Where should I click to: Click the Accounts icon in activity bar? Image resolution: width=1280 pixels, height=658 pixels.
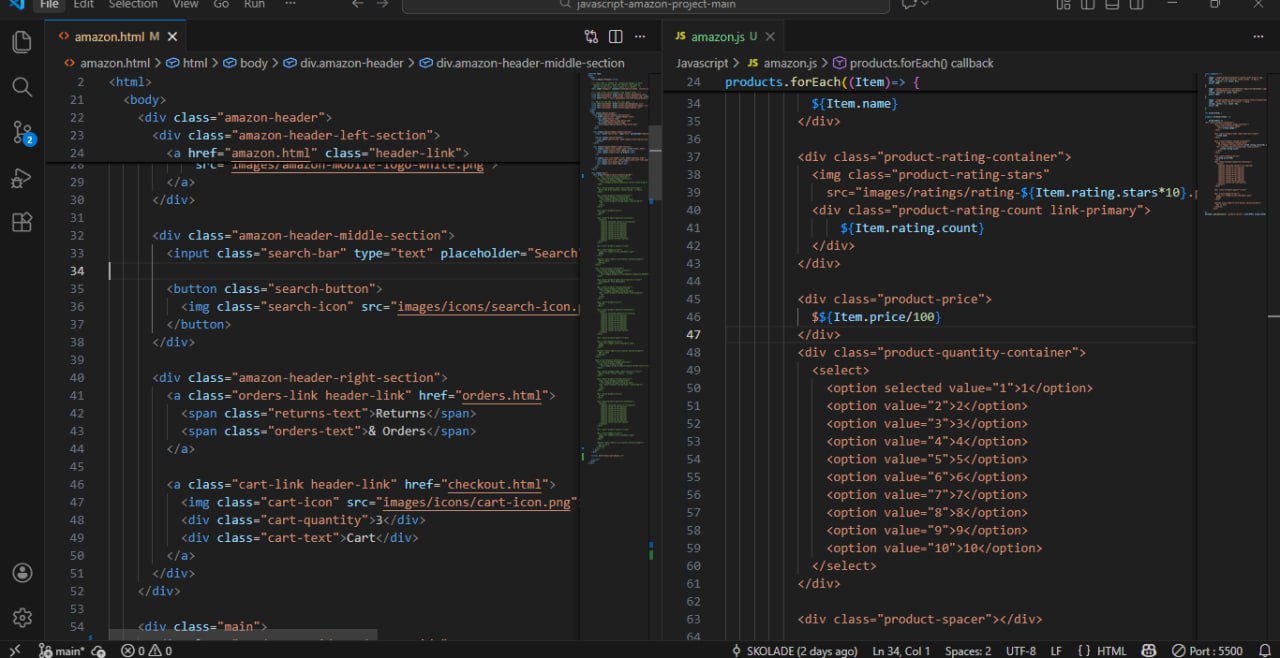(21, 573)
